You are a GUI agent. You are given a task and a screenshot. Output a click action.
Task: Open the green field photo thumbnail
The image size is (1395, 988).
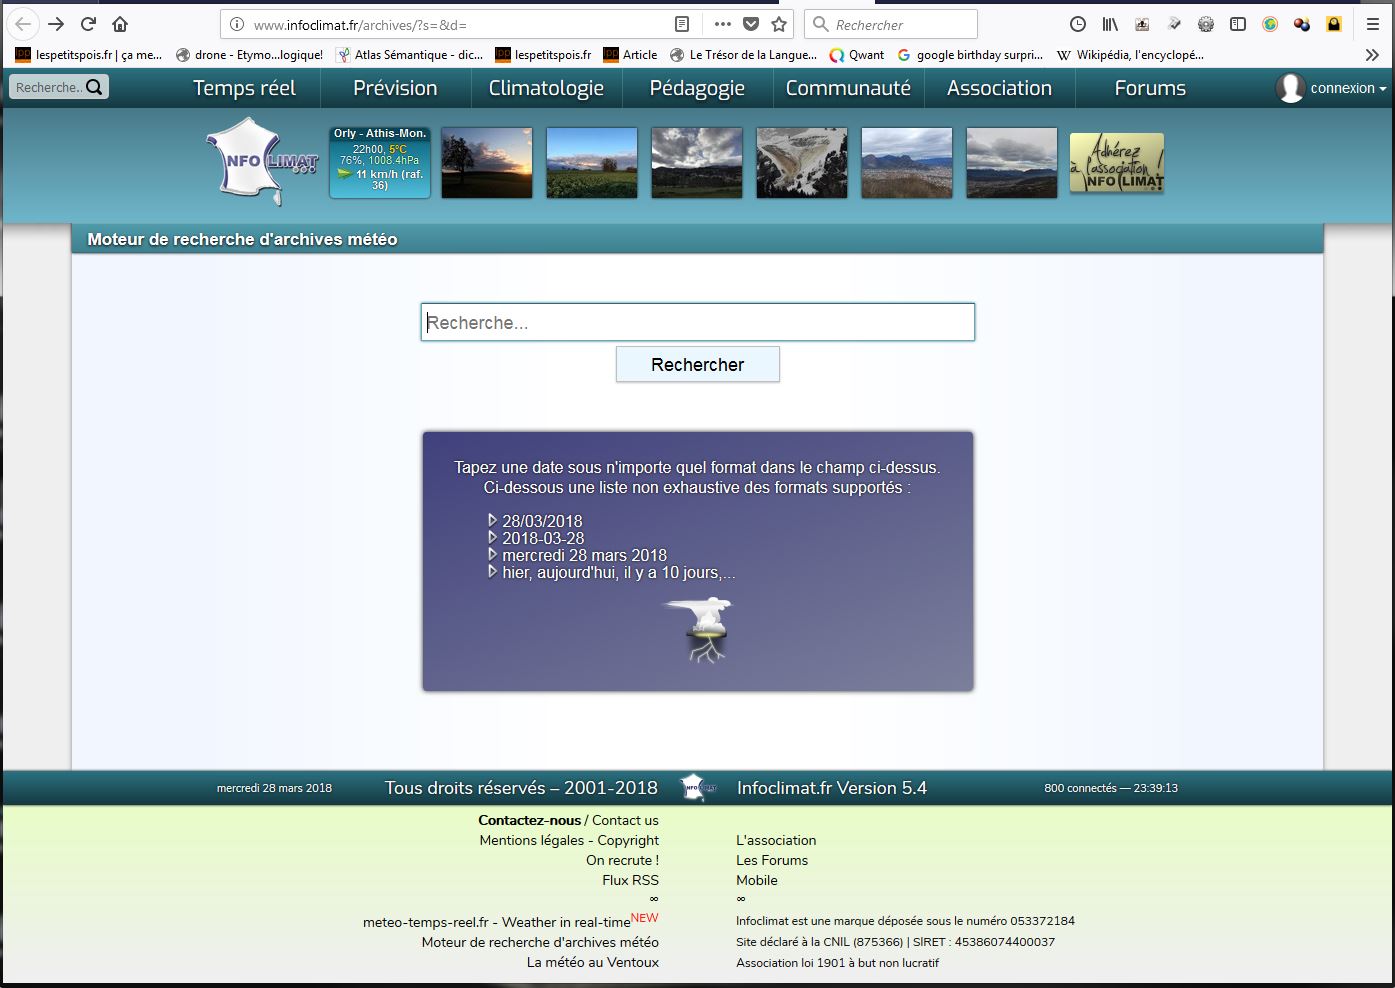click(x=592, y=162)
